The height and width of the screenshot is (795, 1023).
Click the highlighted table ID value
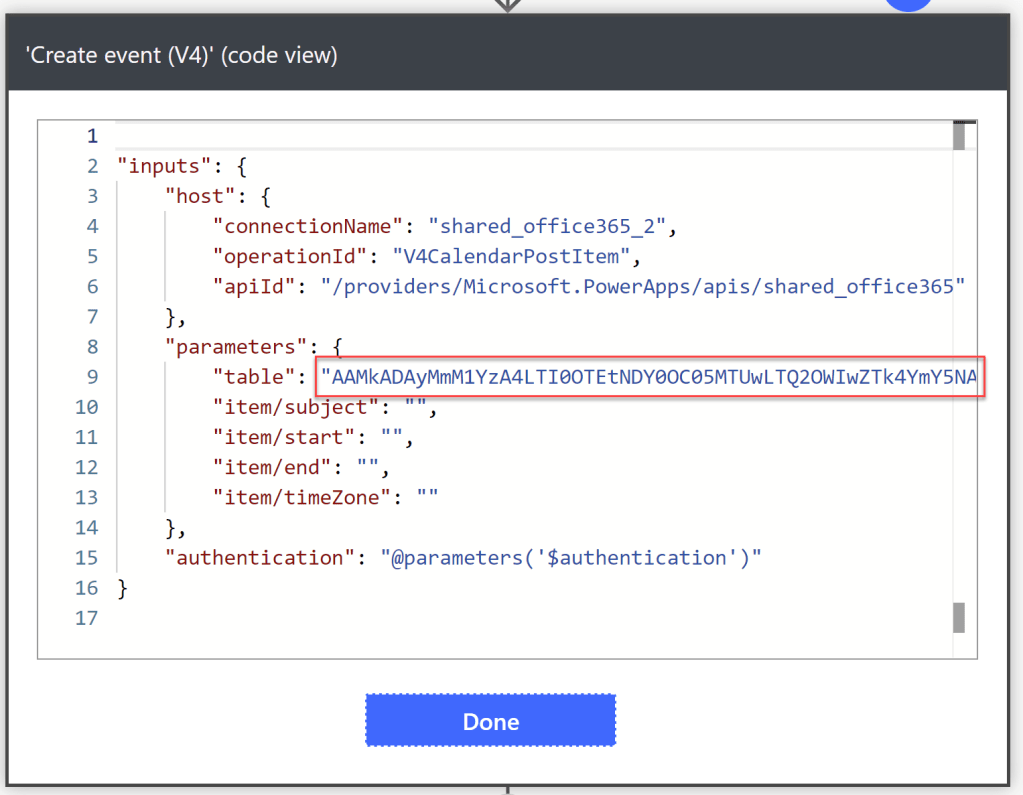pos(651,377)
